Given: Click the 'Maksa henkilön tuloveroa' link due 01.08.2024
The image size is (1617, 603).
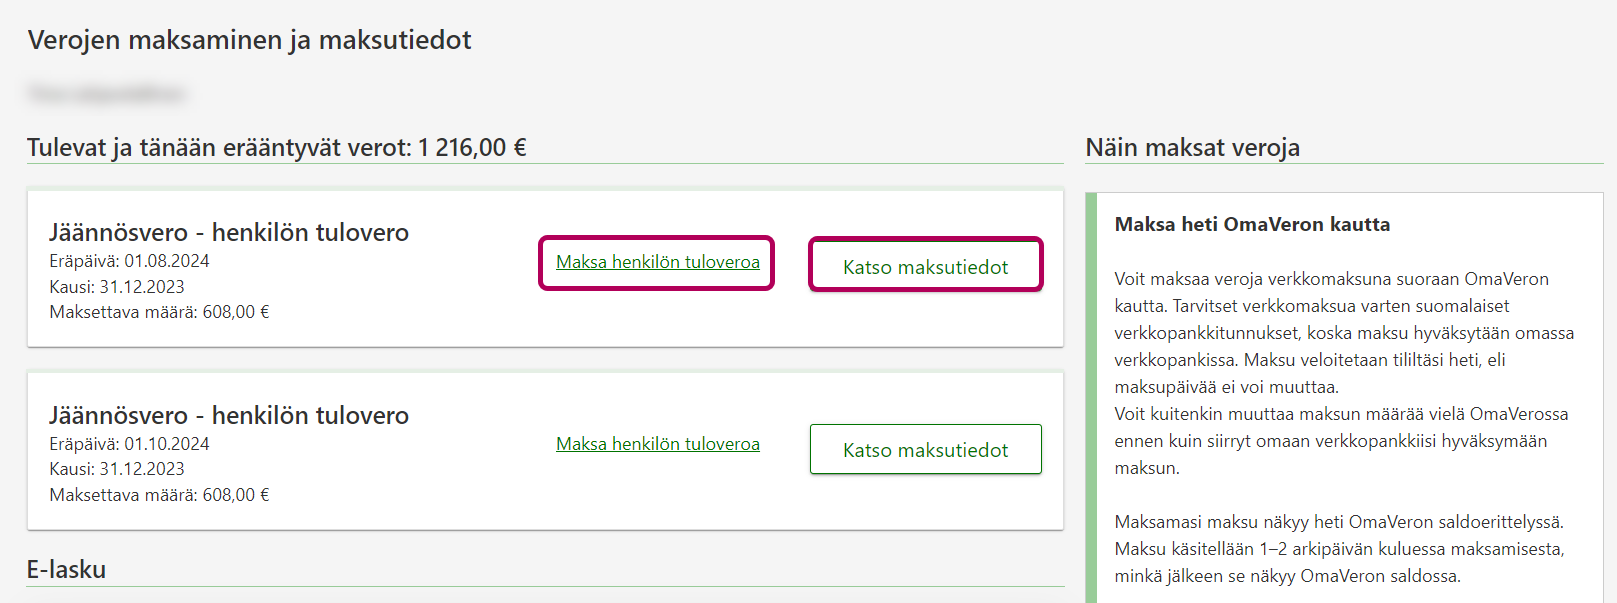Looking at the screenshot, I should pos(657,262).
